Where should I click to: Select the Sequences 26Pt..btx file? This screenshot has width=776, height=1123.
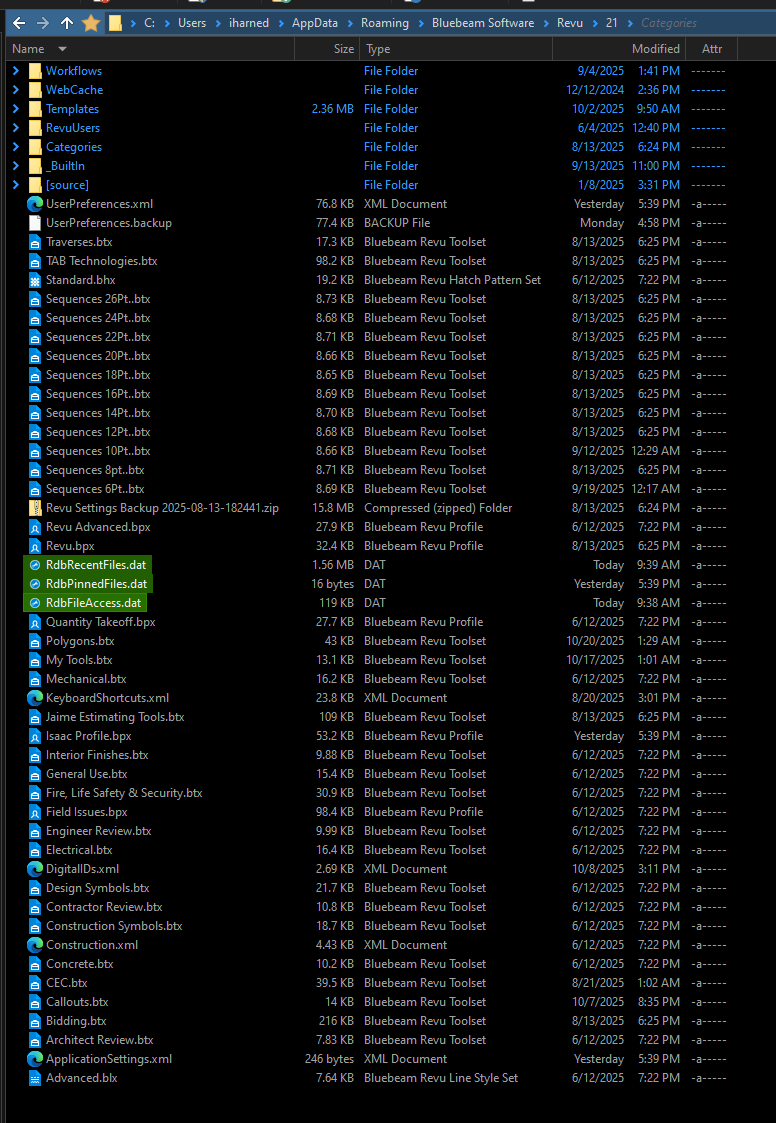98,299
